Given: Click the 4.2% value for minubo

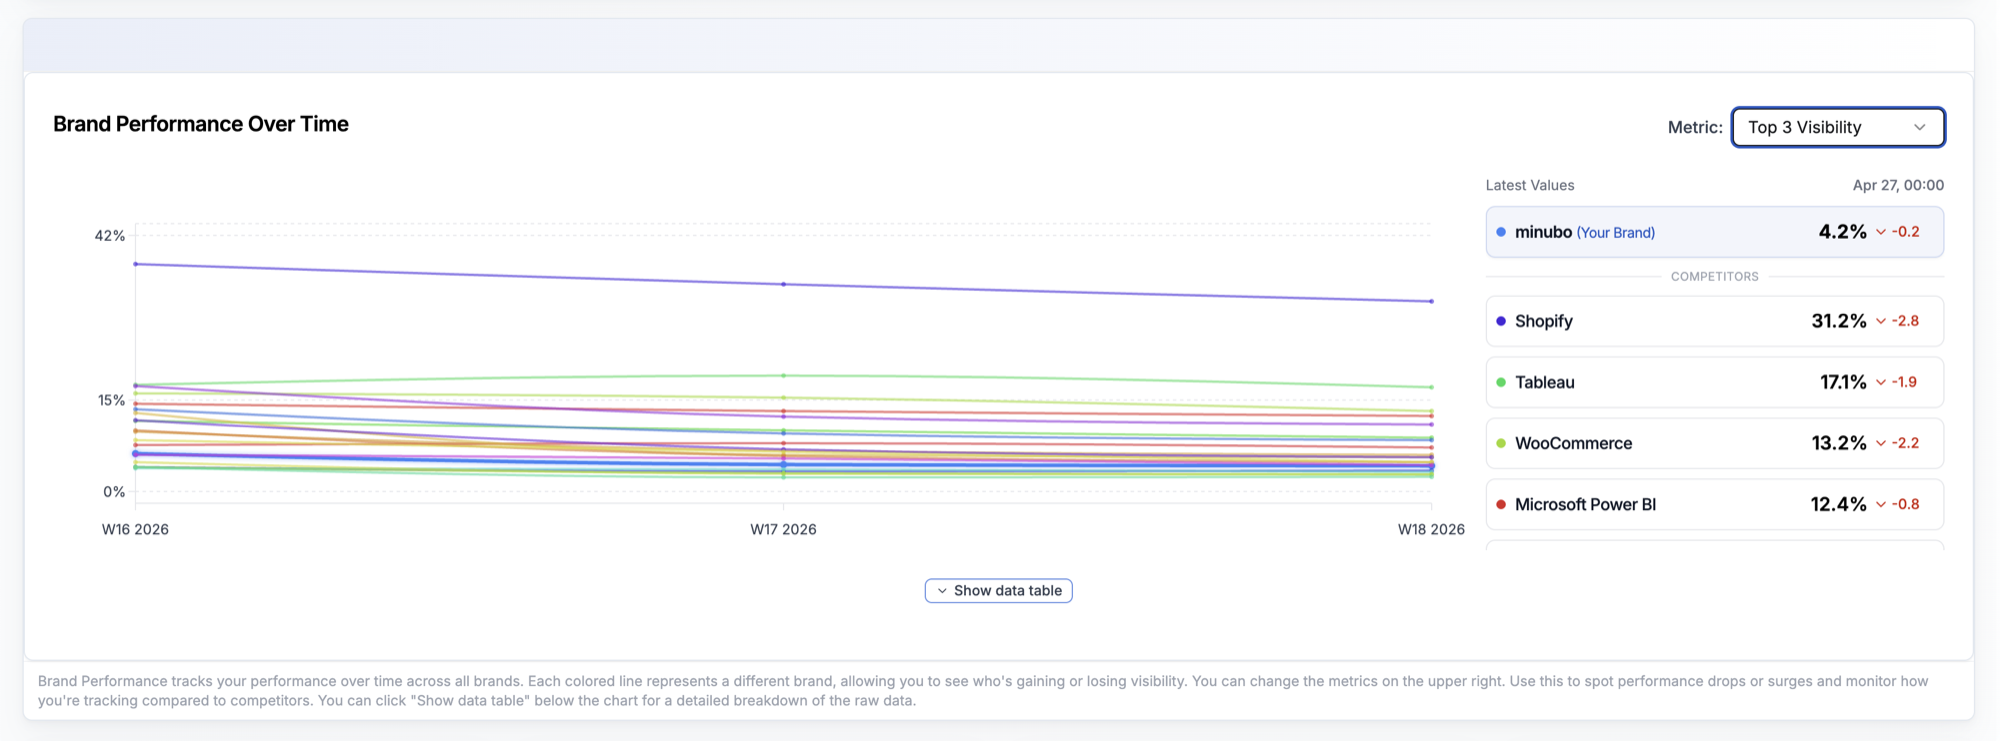Looking at the screenshot, I should [x=1843, y=232].
